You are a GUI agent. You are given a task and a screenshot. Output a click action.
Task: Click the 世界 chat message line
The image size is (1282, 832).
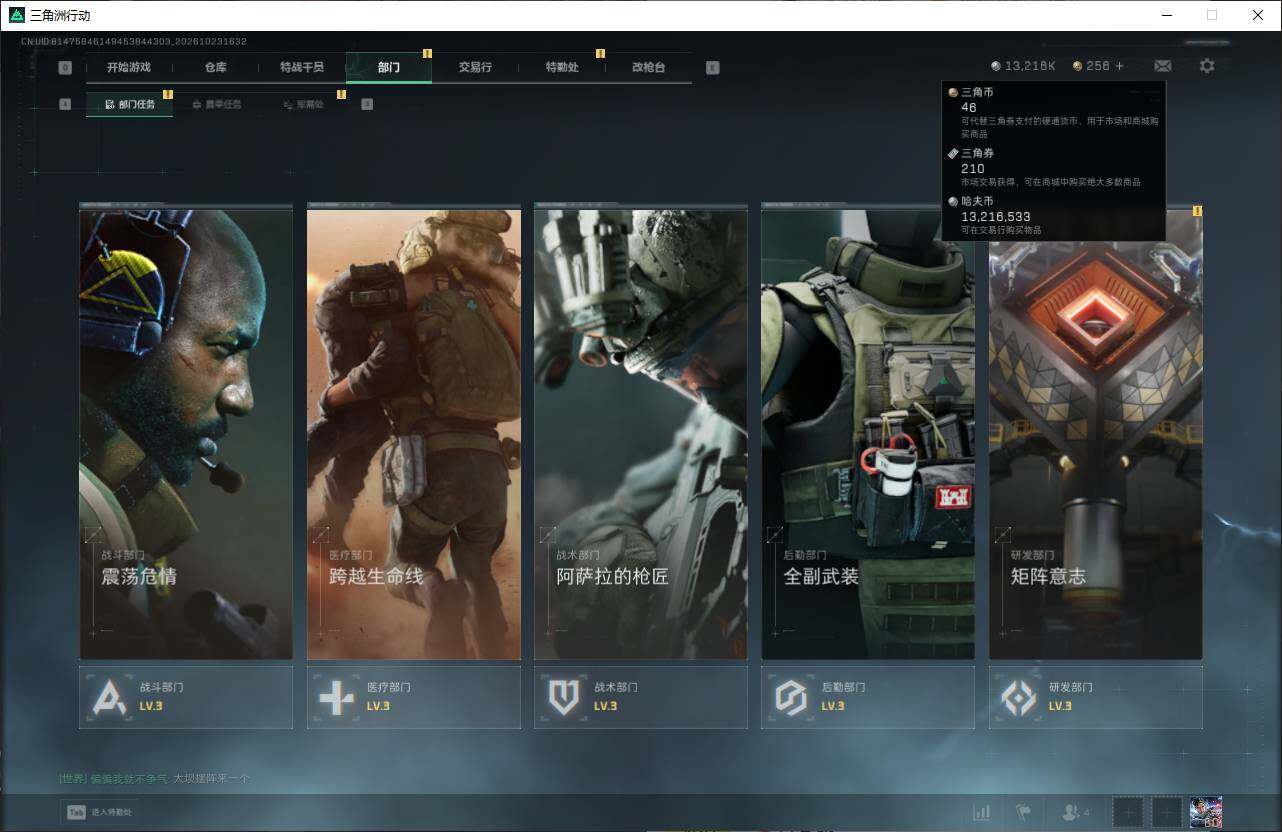(154, 778)
